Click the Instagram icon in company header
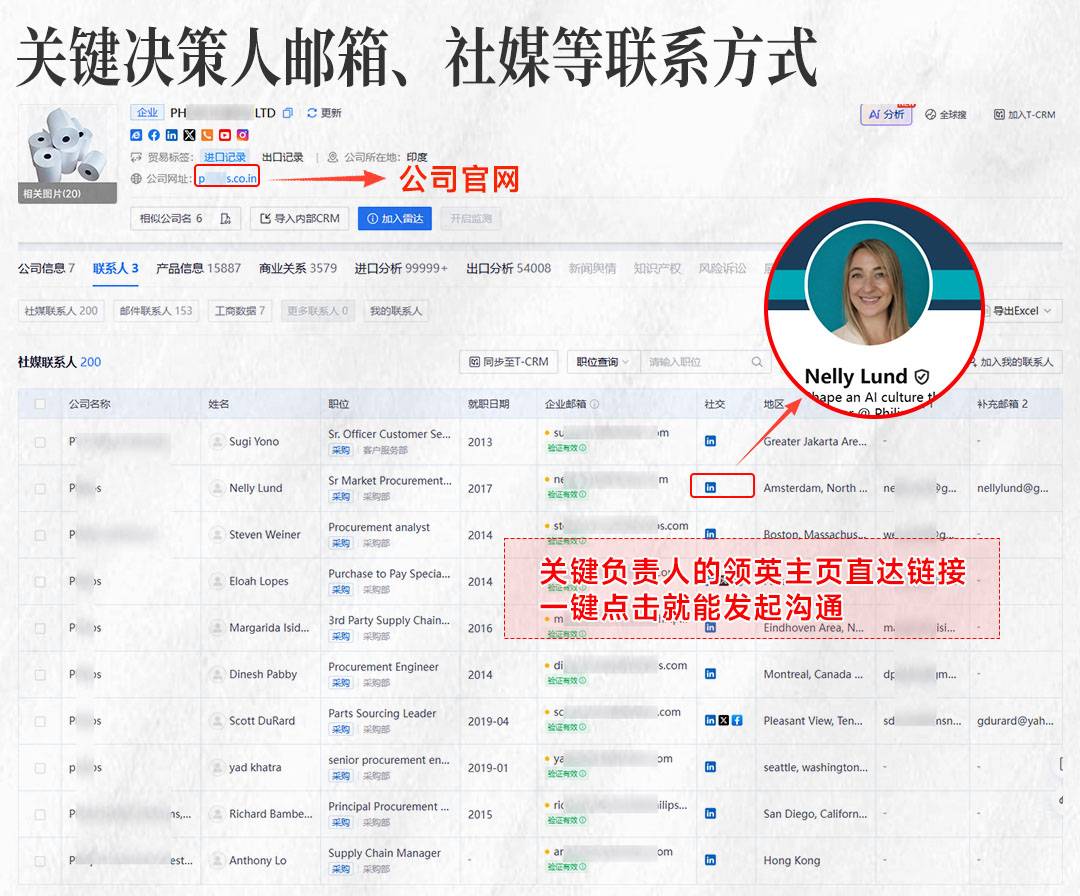 (243, 135)
